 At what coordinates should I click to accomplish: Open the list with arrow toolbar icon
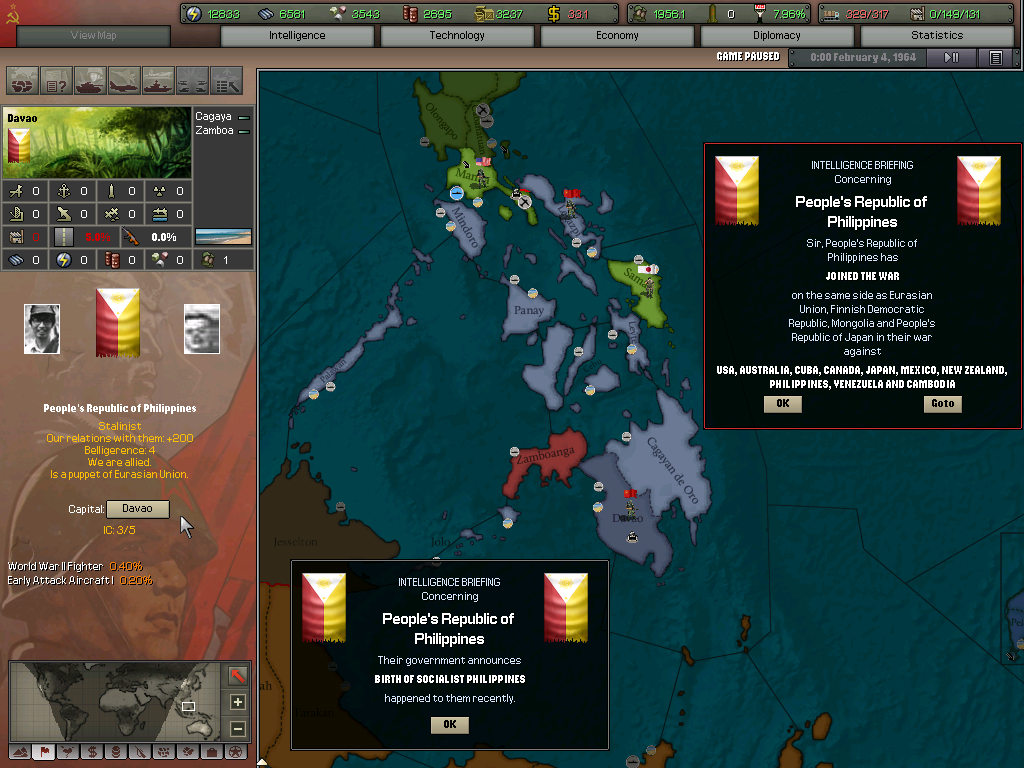pos(226,82)
